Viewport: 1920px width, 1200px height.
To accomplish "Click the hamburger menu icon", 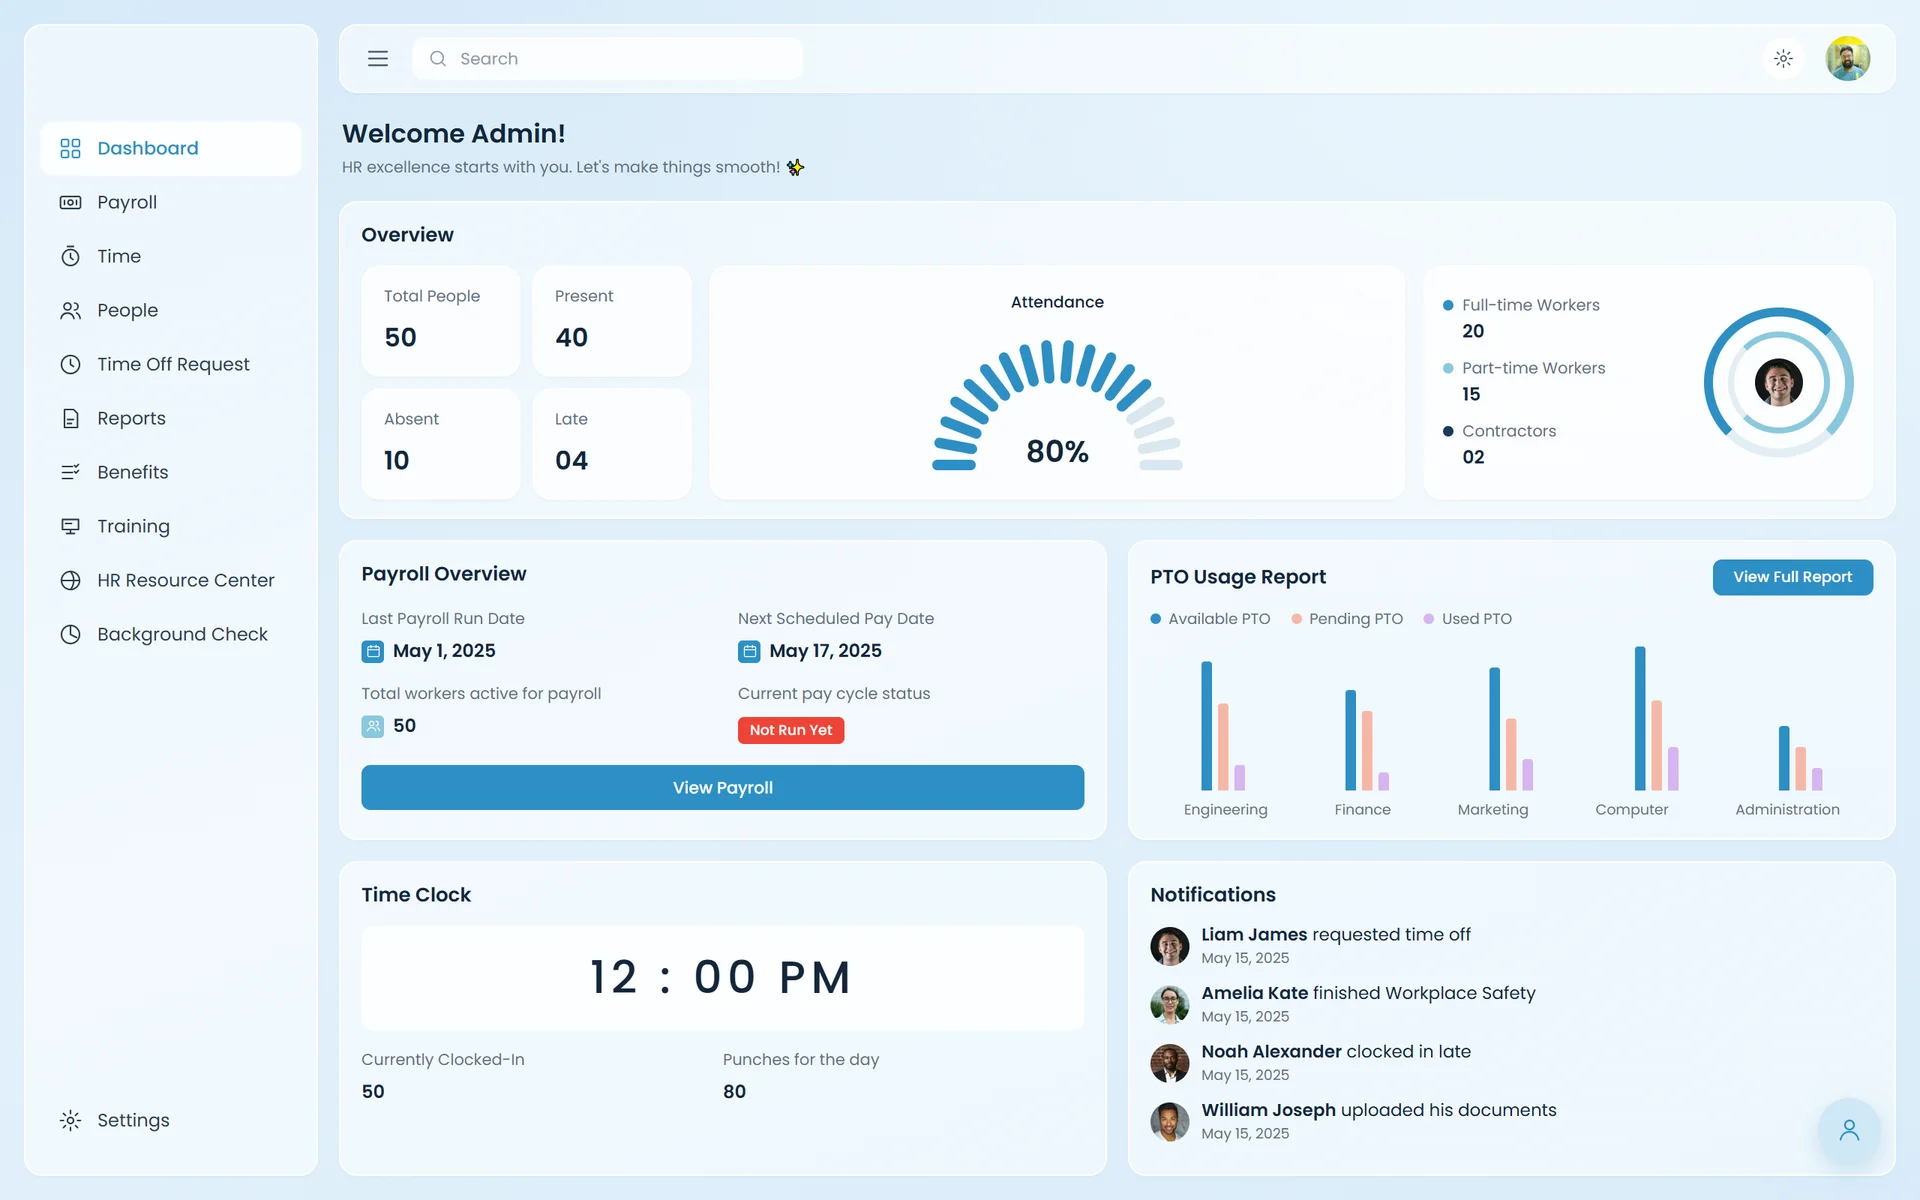I will coord(377,59).
